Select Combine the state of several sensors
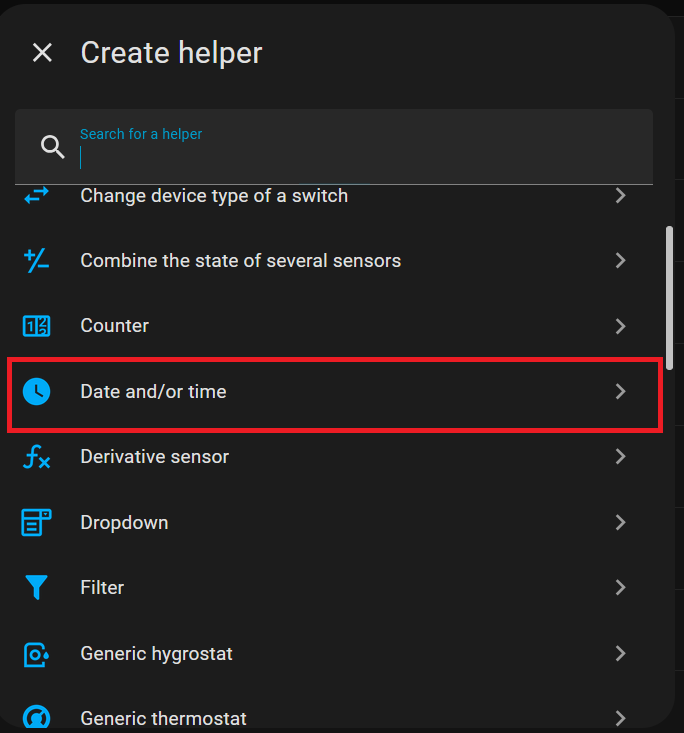684x733 pixels. (x=240, y=261)
